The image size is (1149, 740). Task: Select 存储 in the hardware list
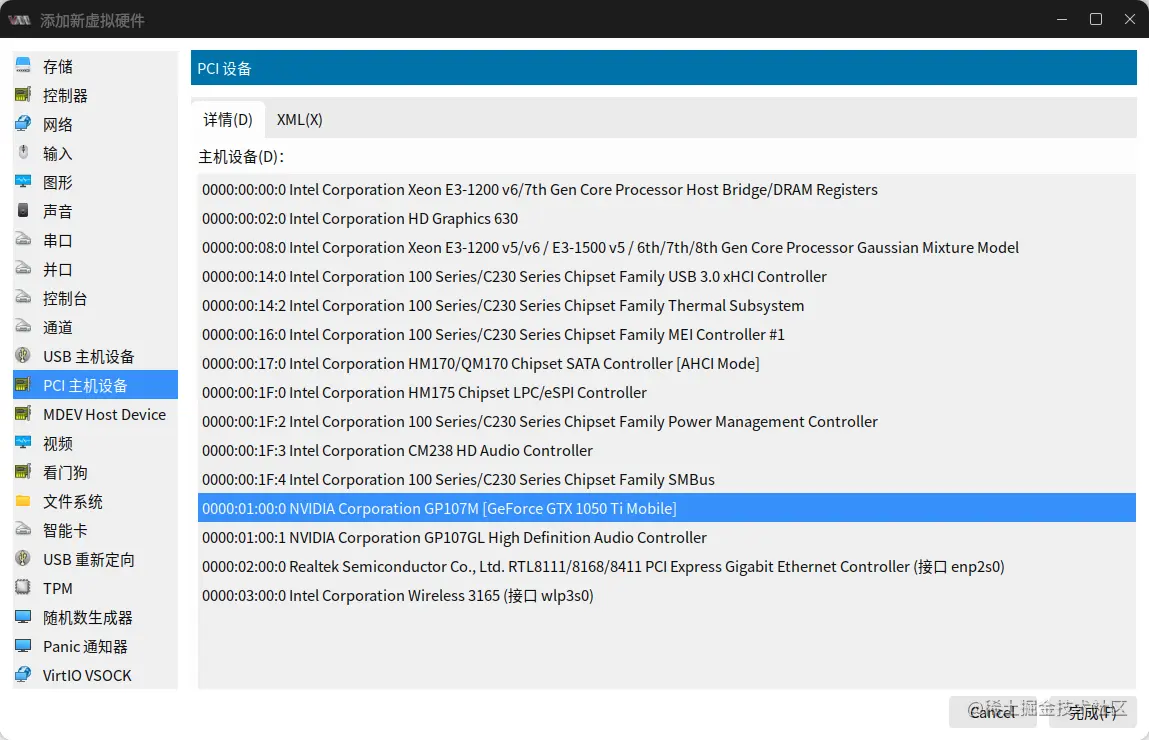95,67
